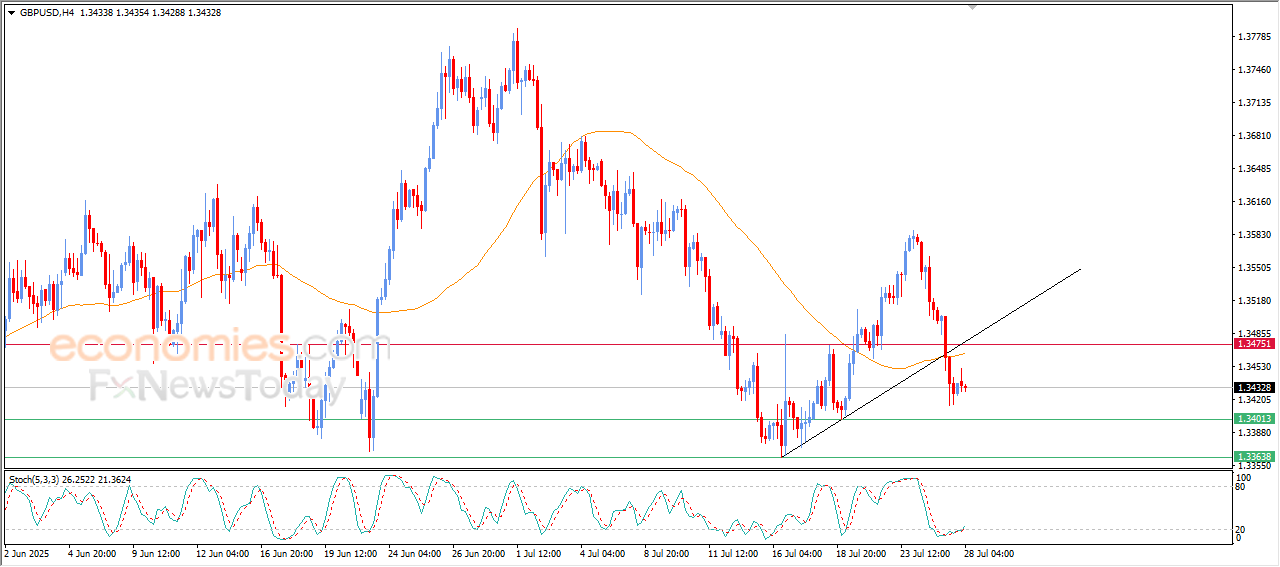Click the 1.35180 price axis value
This screenshot has width=1280, height=567.
[1254, 301]
